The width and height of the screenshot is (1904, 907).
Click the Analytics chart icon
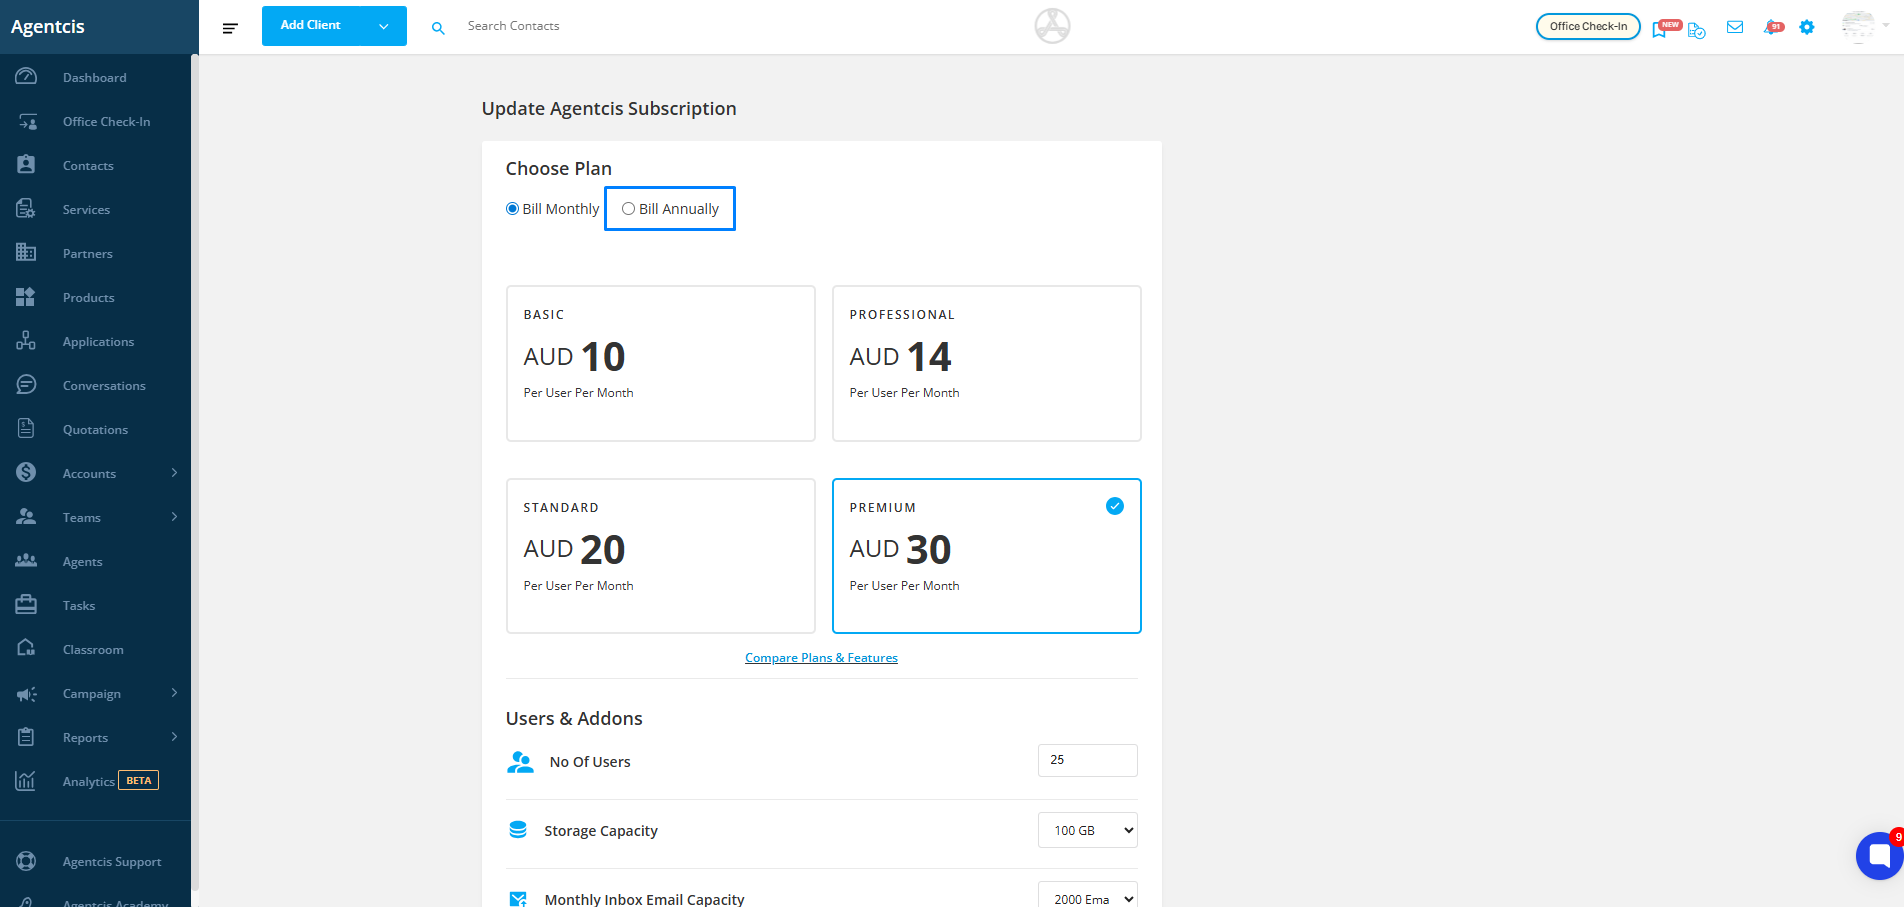click(x=26, y=781)
